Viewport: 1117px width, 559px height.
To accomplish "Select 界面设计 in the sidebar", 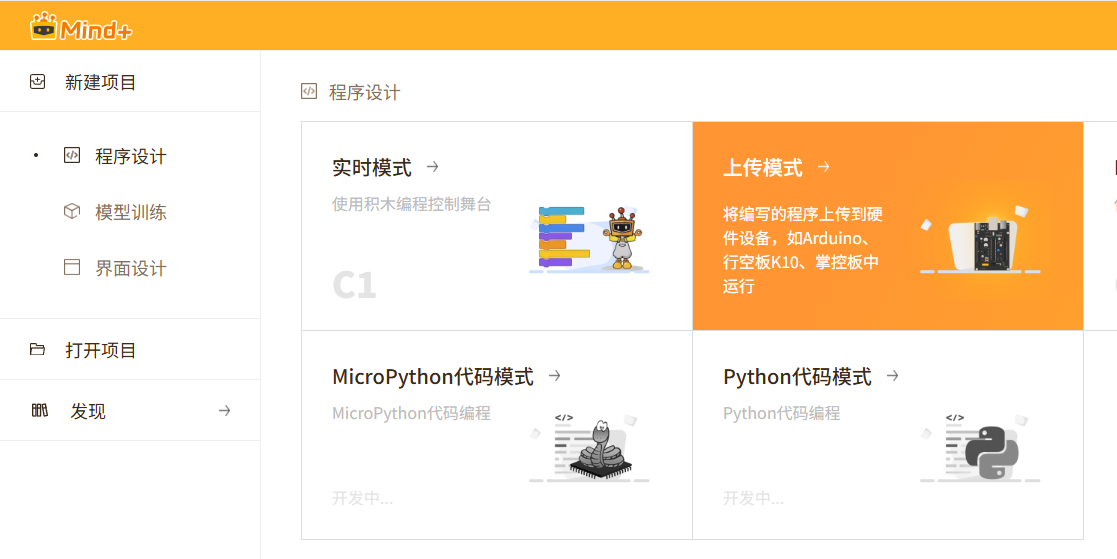I will pos(130,268).
